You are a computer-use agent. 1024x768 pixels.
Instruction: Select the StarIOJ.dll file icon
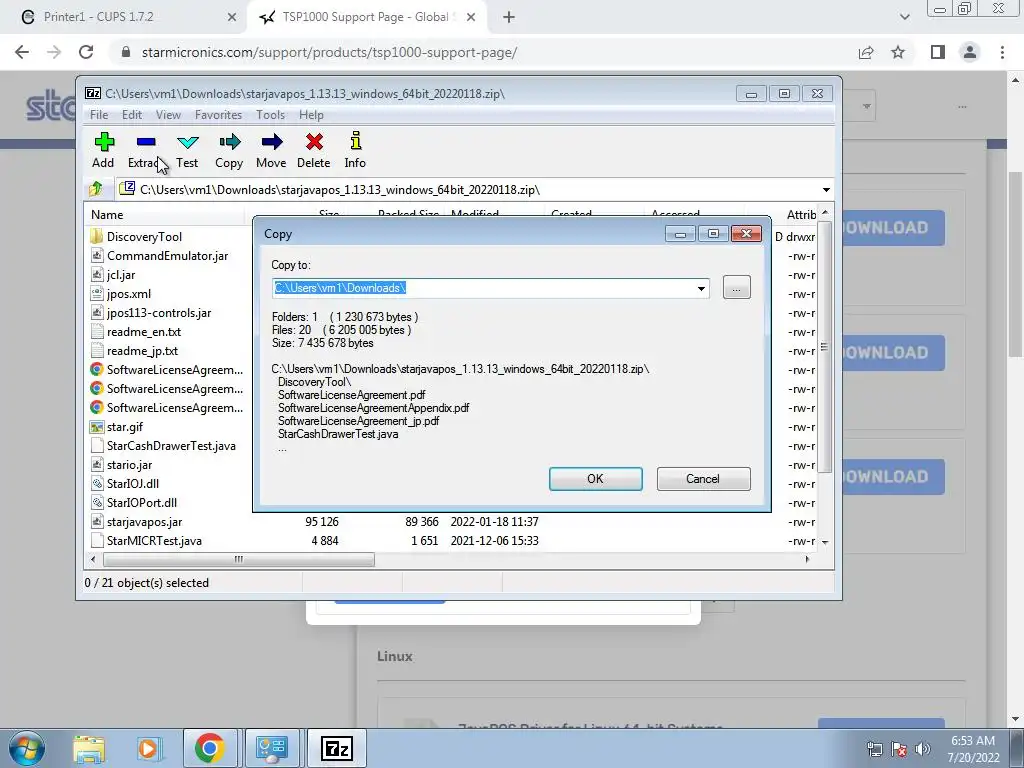pos(97,483)
